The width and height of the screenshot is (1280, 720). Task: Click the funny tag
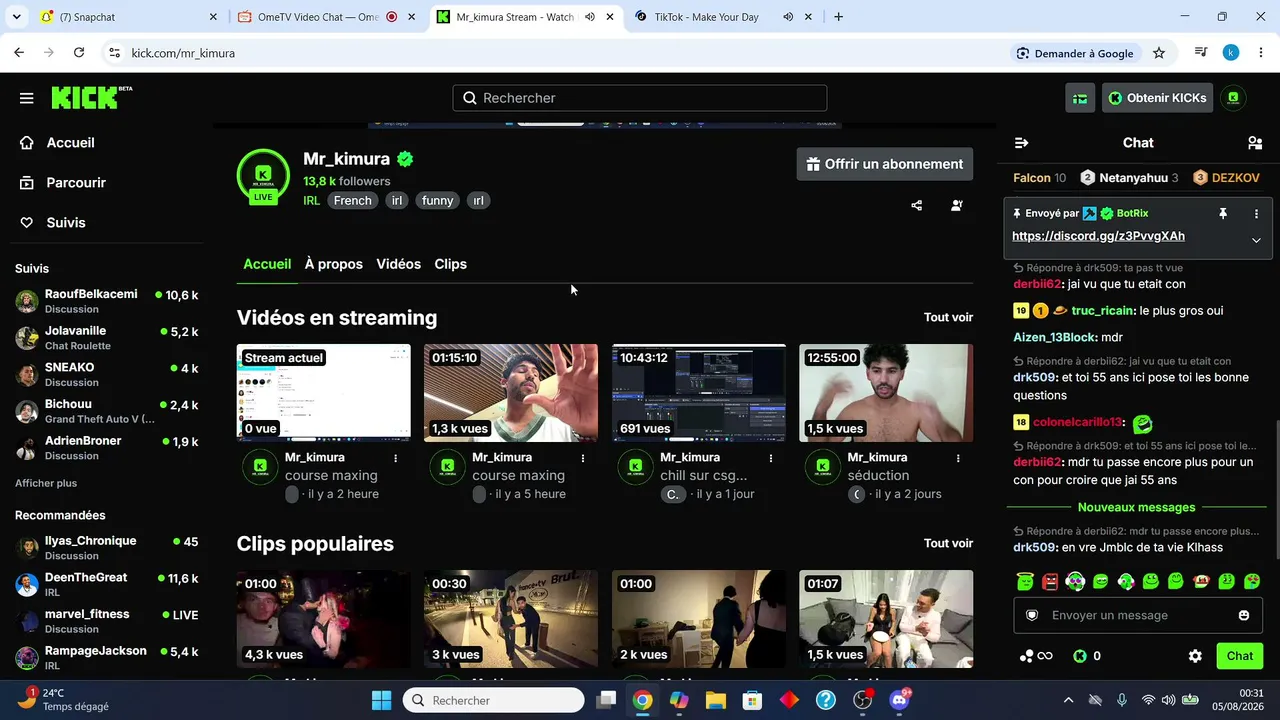(x=438, y=200)
